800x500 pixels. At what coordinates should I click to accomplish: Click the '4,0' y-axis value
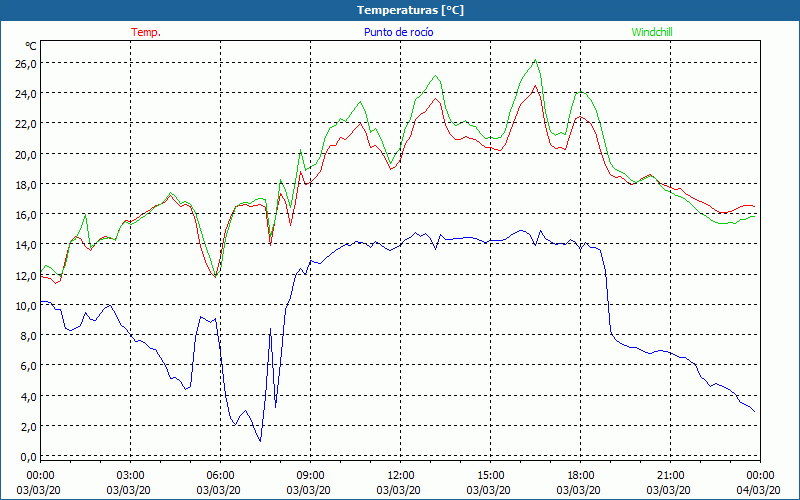point(28,396)
